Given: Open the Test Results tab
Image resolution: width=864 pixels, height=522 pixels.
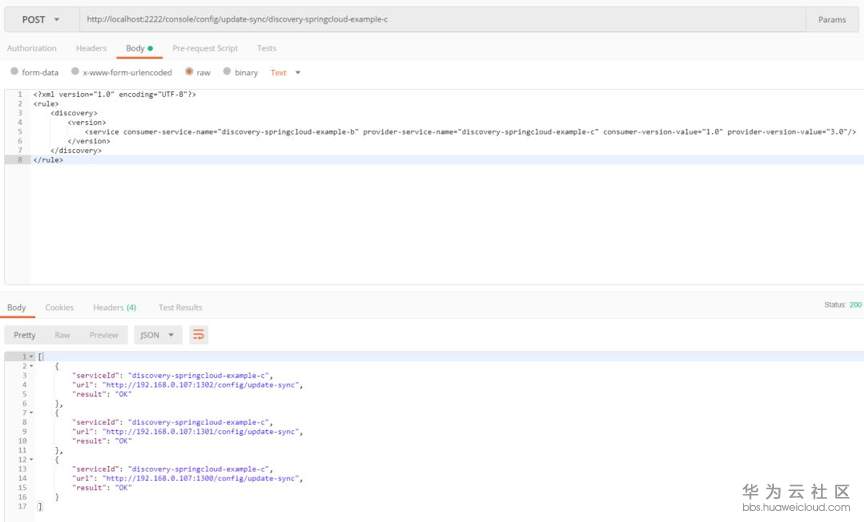Looking at the screenshot, I should pos(180,307).
